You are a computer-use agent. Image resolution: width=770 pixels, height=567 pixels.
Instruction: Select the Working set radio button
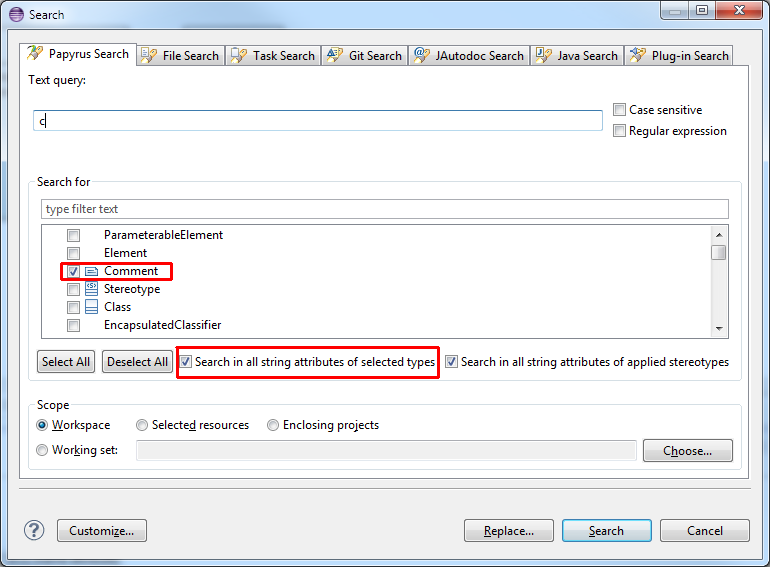pos(42,450)
